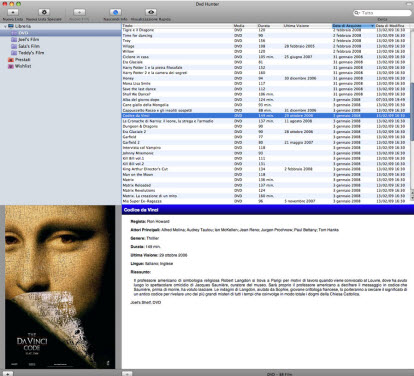Click the Sala's Film folder icon
The image size is (414, 376).
(14, 46)
